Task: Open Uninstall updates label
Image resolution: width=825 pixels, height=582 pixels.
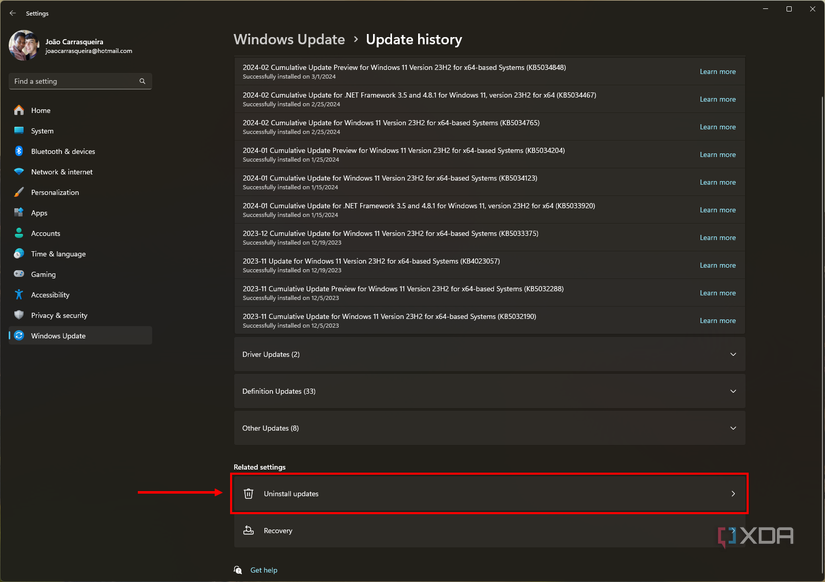Action: [291, 494]
